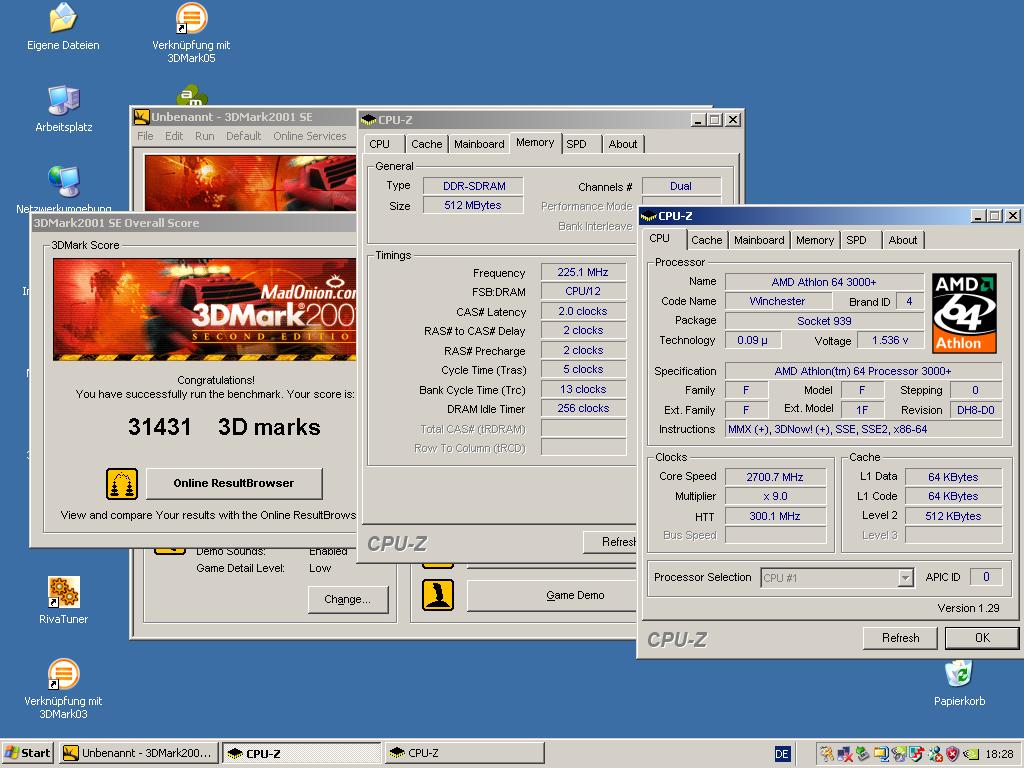
Task: Open the Online Services menu in 3DMark2001
Action: click(309, 136)
